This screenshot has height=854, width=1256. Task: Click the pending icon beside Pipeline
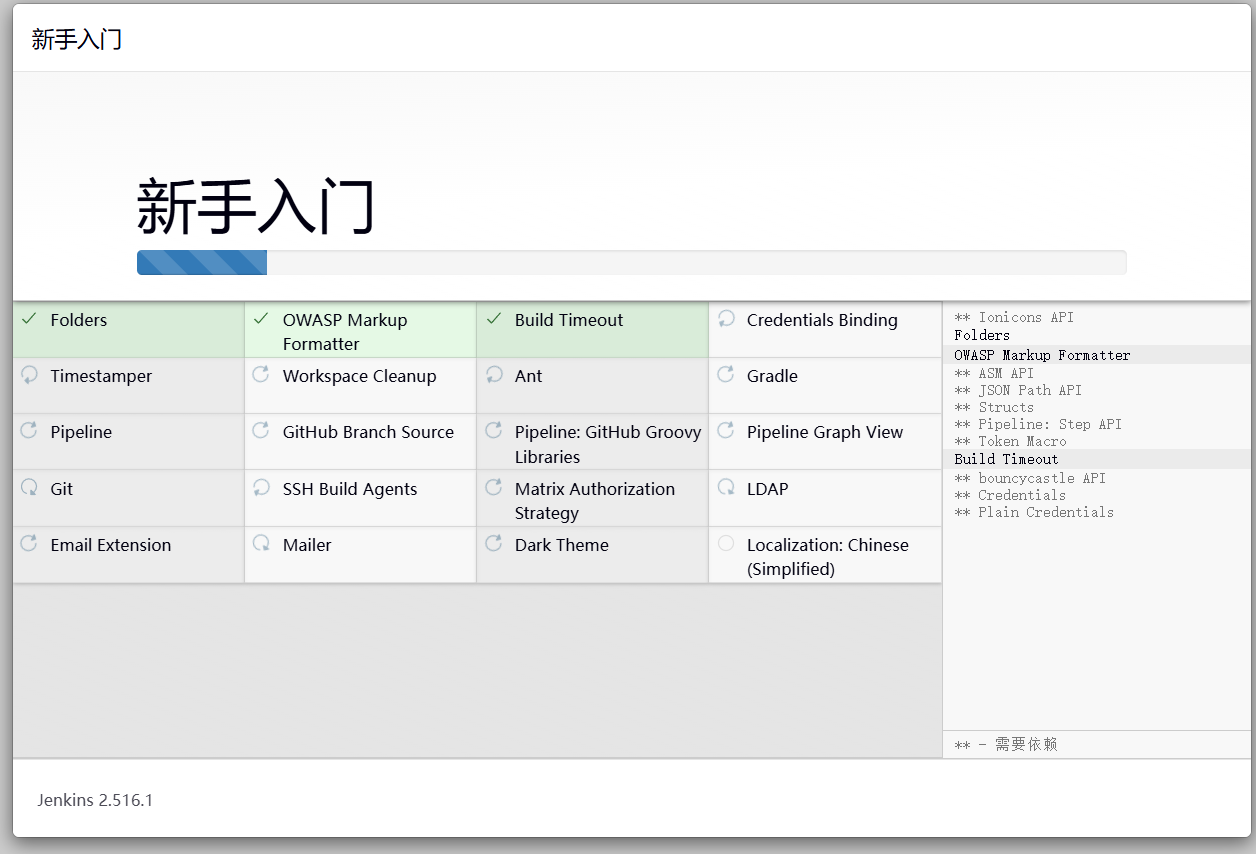point(30,431)
